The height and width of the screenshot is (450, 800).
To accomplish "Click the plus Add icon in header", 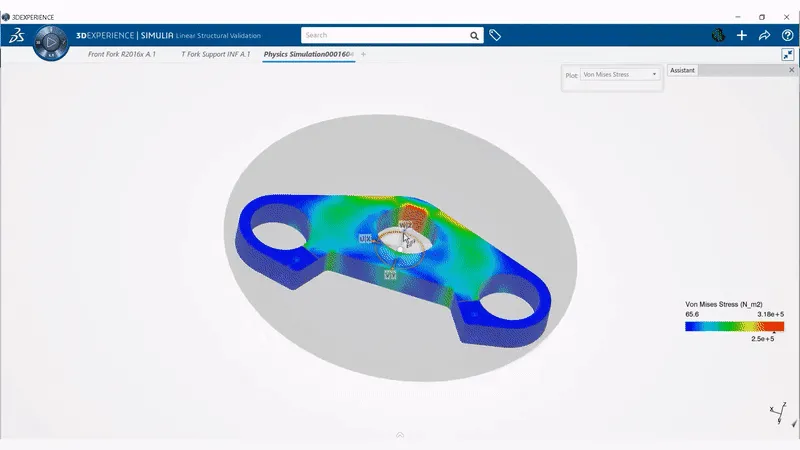I will (742, 35).
